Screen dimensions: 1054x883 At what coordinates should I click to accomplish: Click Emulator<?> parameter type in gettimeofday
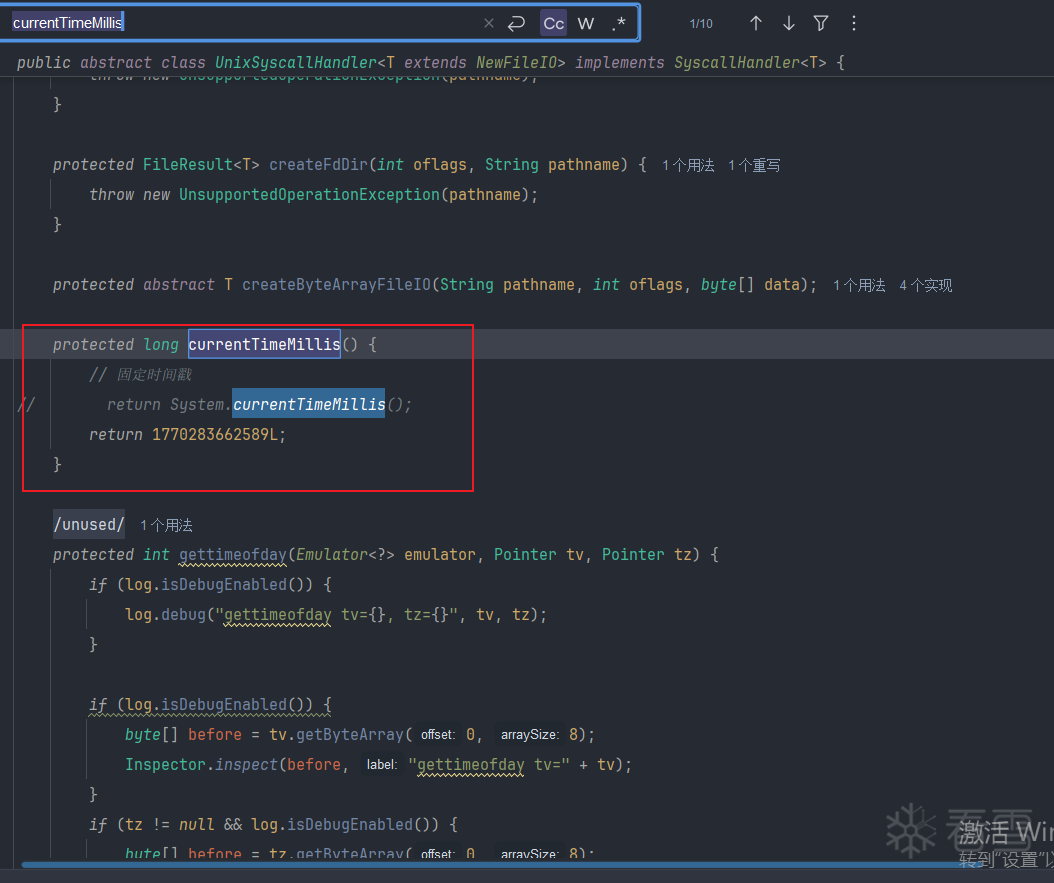(345, 555)
